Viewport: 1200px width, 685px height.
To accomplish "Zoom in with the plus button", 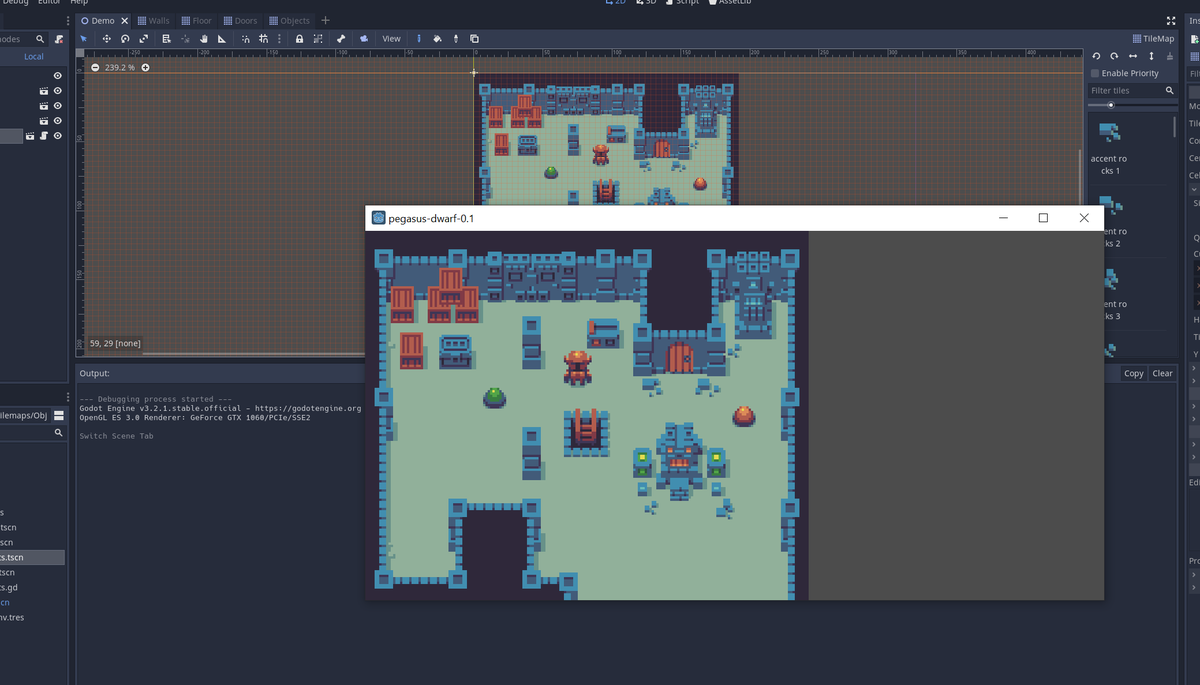I will pos(145,67).
